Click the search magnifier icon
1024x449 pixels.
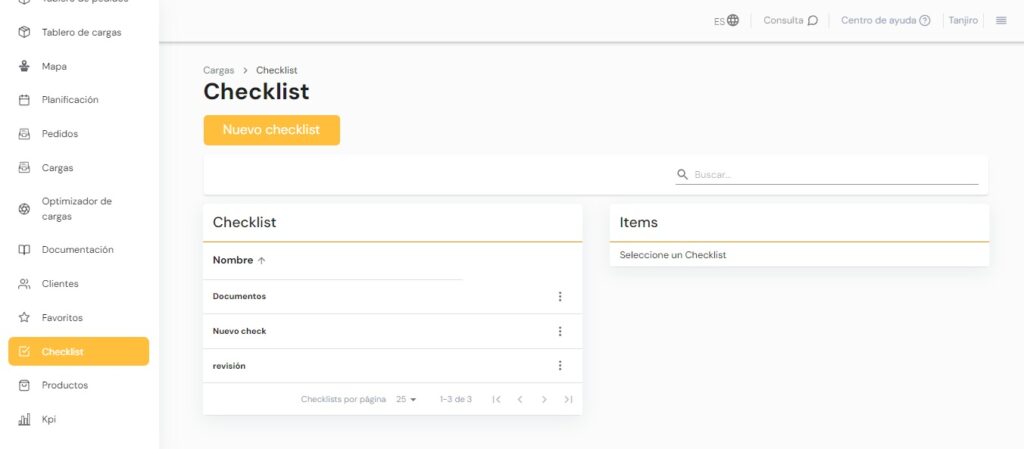pyautogui.click(x=683, y=174)
